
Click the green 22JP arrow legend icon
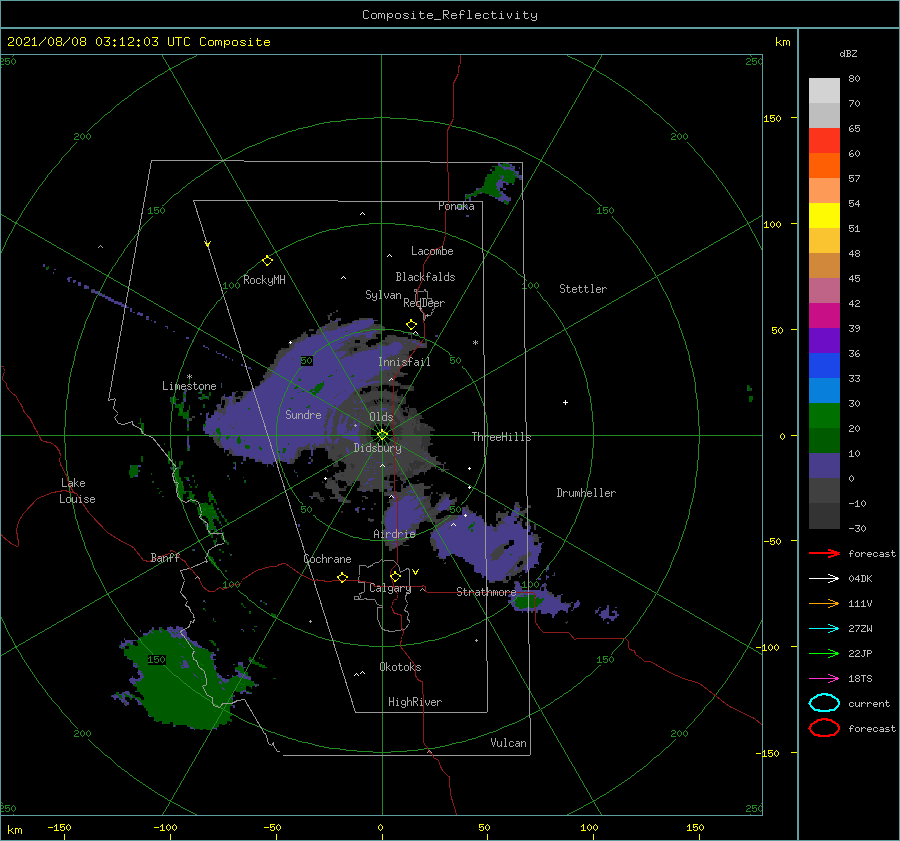(824, 653)
